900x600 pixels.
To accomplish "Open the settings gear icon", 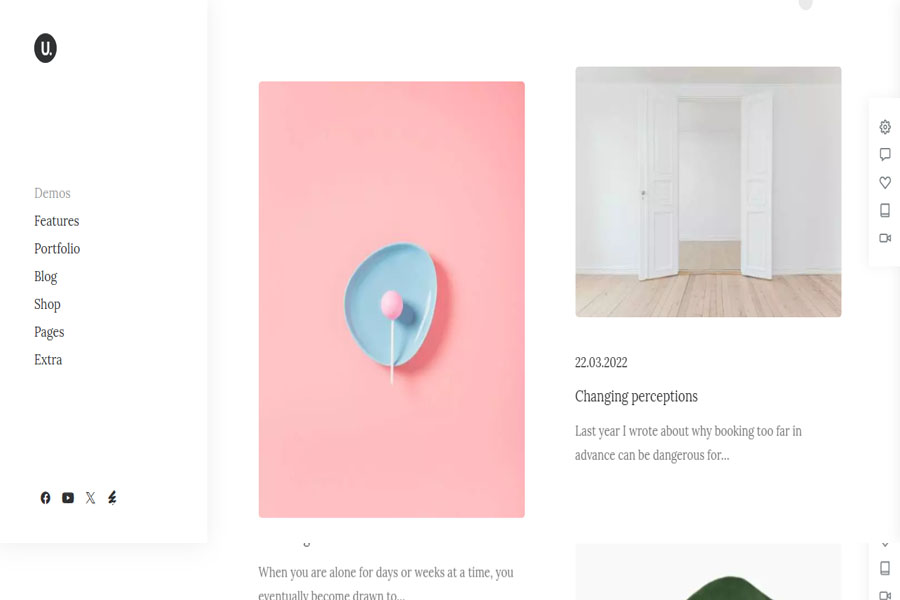I will 885,127.
